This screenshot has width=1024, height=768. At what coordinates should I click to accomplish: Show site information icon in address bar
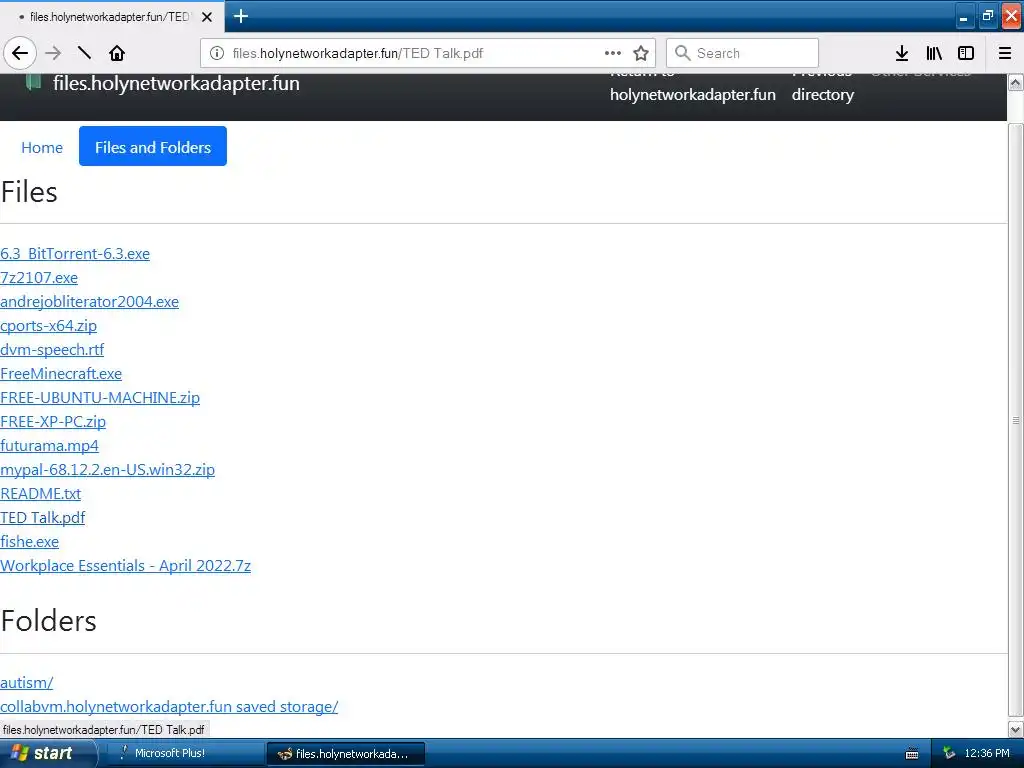(217, 53)
